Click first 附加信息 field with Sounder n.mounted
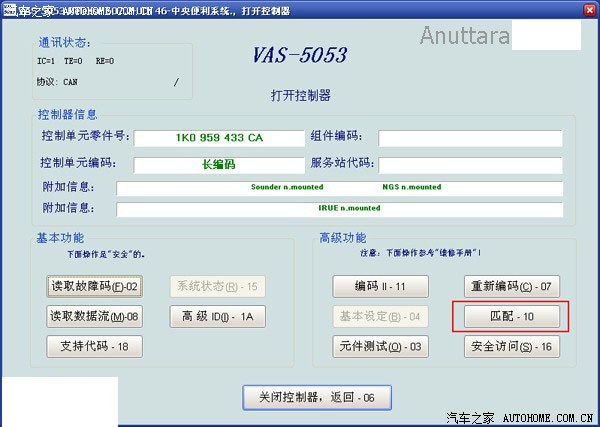This screenshot has width=600, height=427. click(340, 188)
